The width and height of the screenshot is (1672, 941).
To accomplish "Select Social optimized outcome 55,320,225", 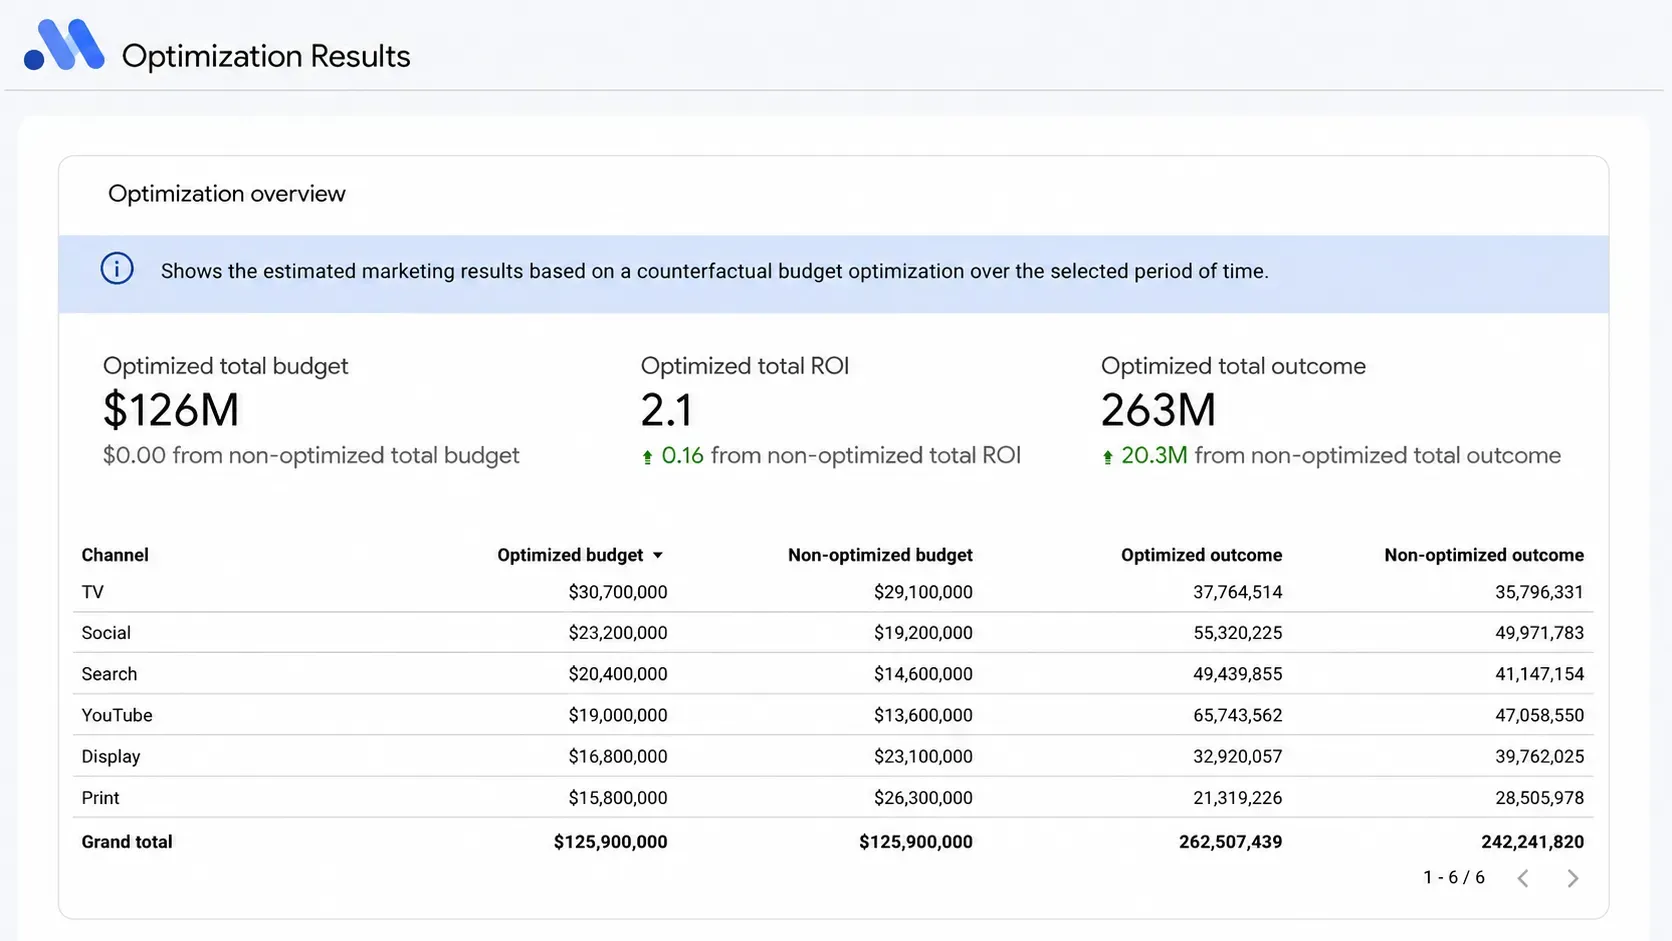I will (x=1237, y=633).
